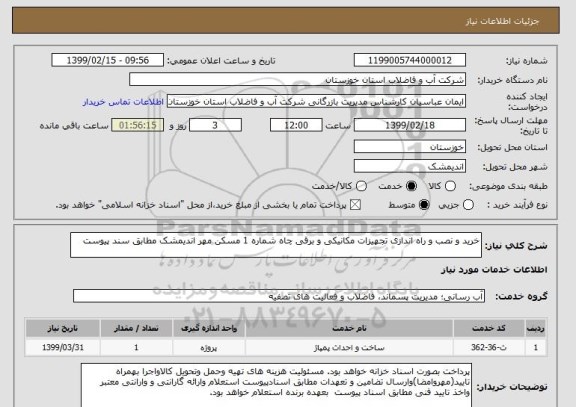
Task: Open the اطلاعات تماس خریدار link
Action: (123, 102)
